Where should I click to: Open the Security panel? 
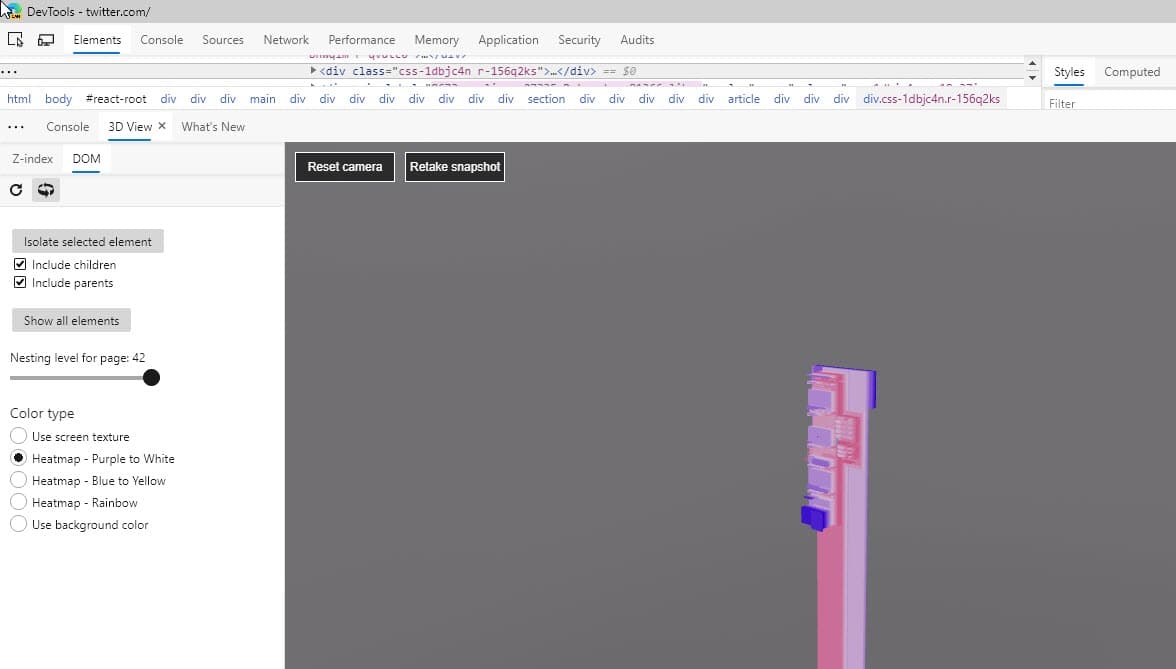579,40
